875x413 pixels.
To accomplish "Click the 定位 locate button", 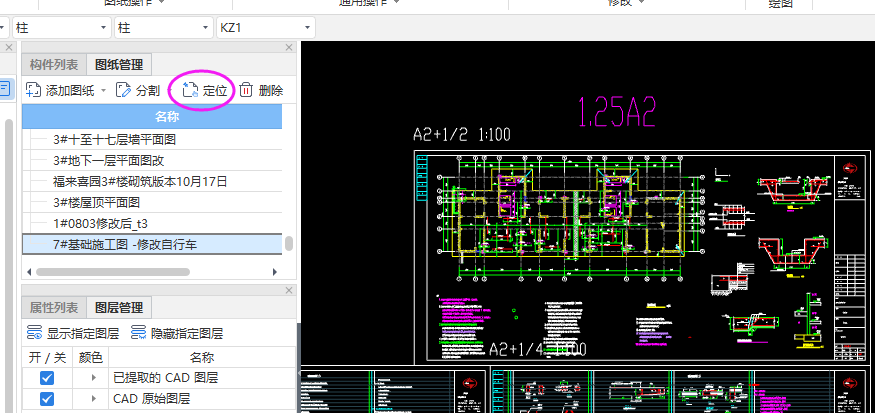I will (205, 90).
